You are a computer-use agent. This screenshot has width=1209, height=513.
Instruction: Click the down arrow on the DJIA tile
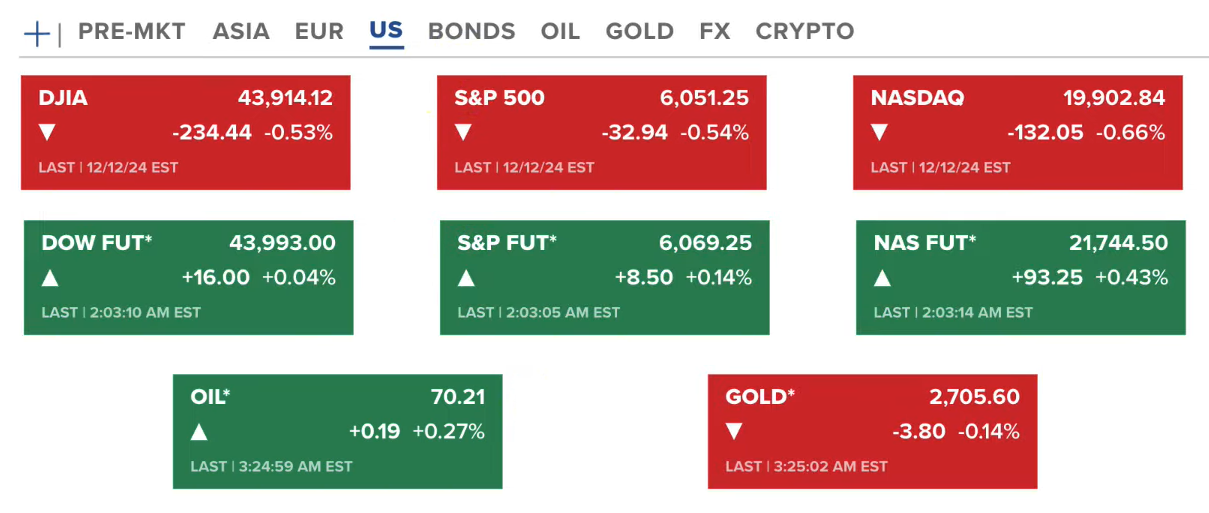point(47,132)
